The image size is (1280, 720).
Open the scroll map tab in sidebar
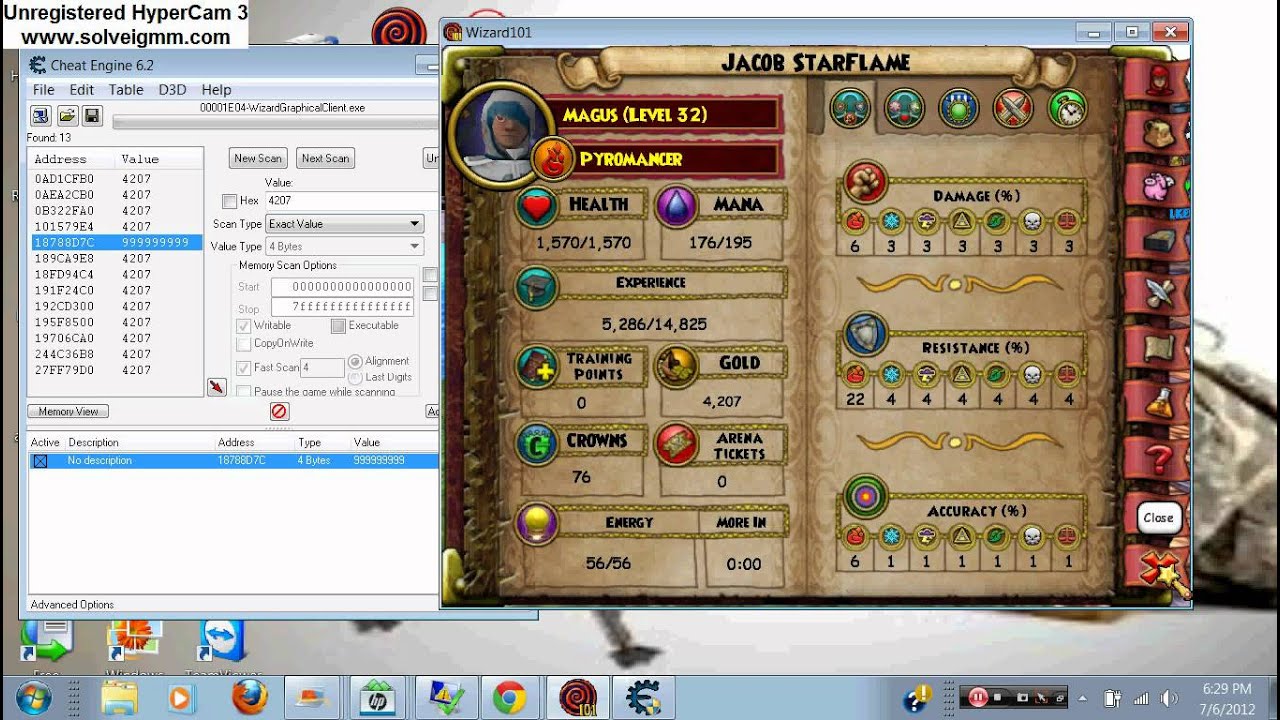(x=1157, y=348)
